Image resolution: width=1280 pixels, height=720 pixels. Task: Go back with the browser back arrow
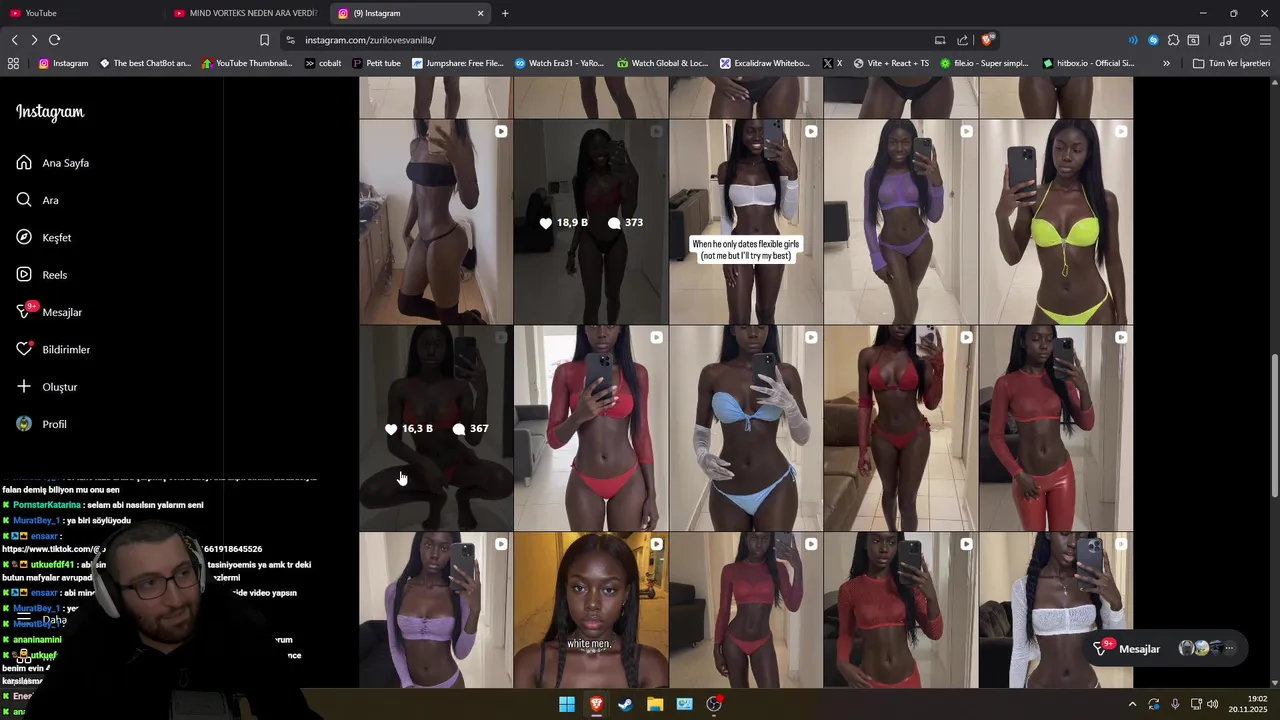click(x=14, y=40)
